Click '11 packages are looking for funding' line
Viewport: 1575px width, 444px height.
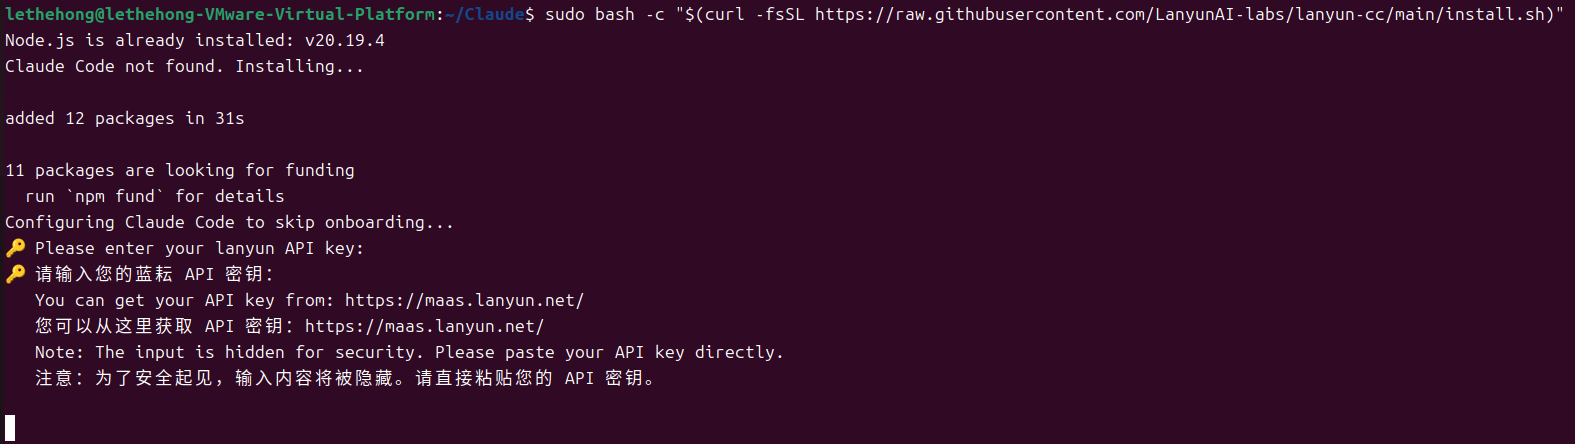pyautogui.click(x=180, y=170)
